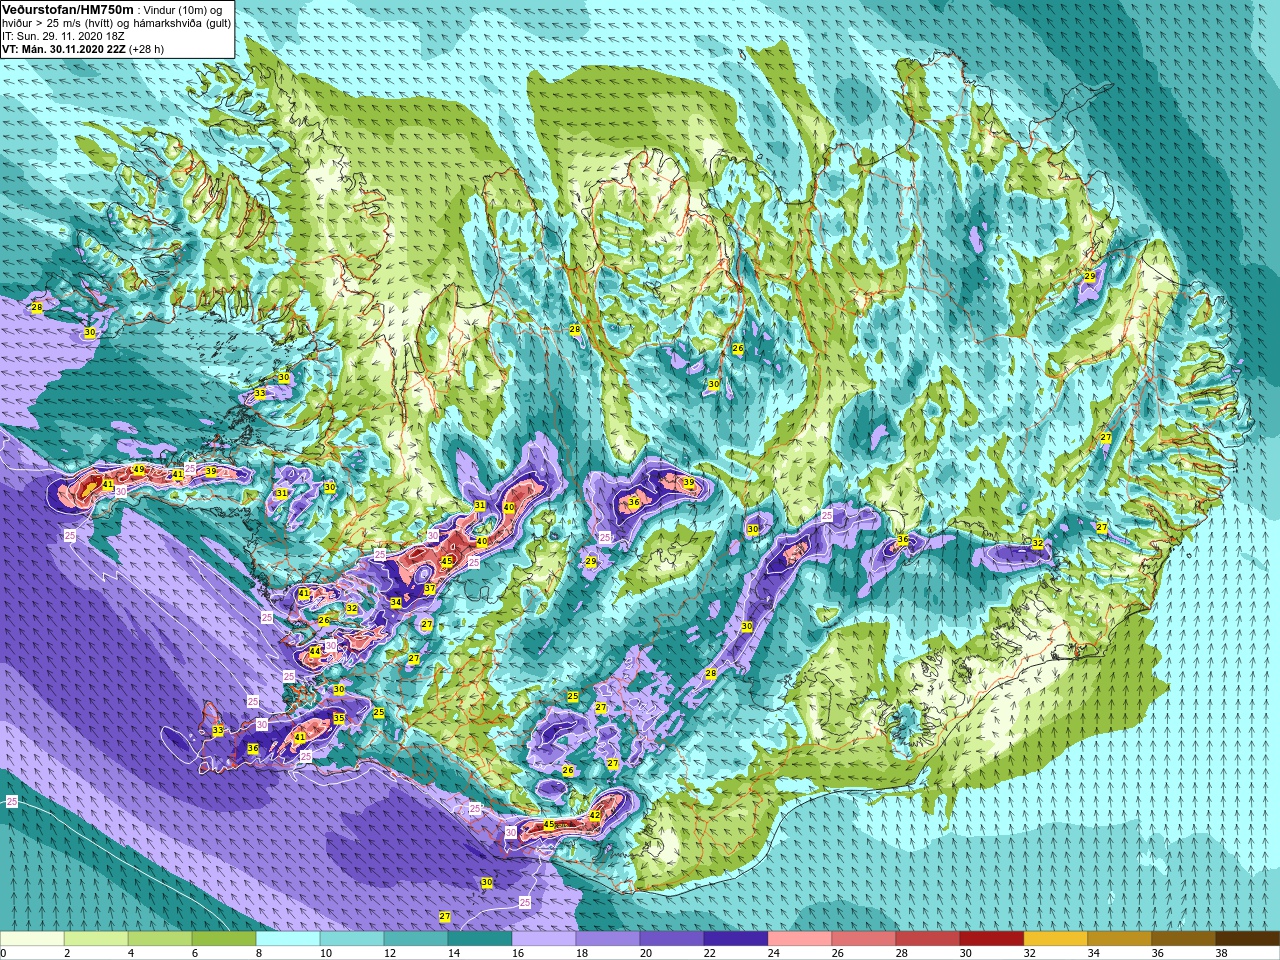Click the legend swatch between 2 and 4

[96, 939]
